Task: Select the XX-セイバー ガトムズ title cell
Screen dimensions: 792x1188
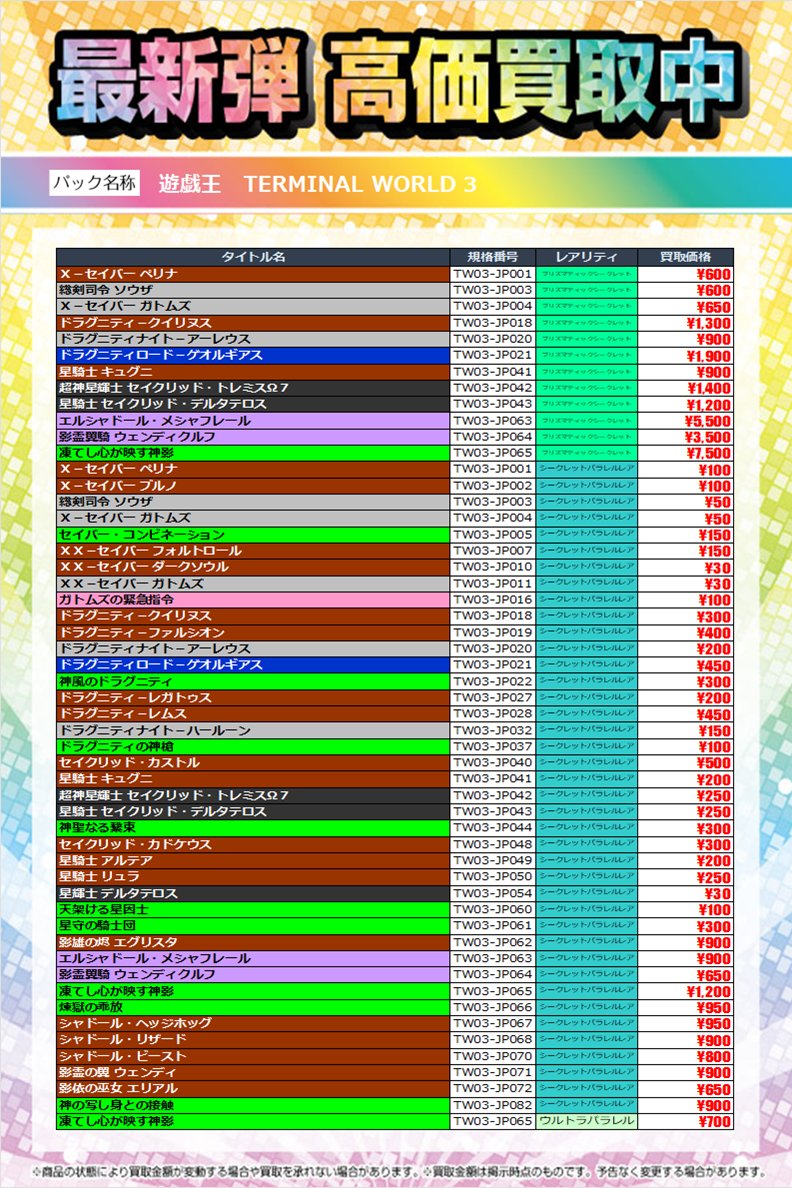Action: (253, 583)
